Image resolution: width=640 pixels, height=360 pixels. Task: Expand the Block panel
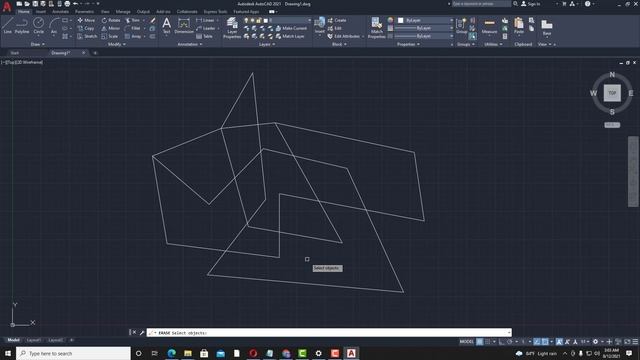[x=339, y=44]
